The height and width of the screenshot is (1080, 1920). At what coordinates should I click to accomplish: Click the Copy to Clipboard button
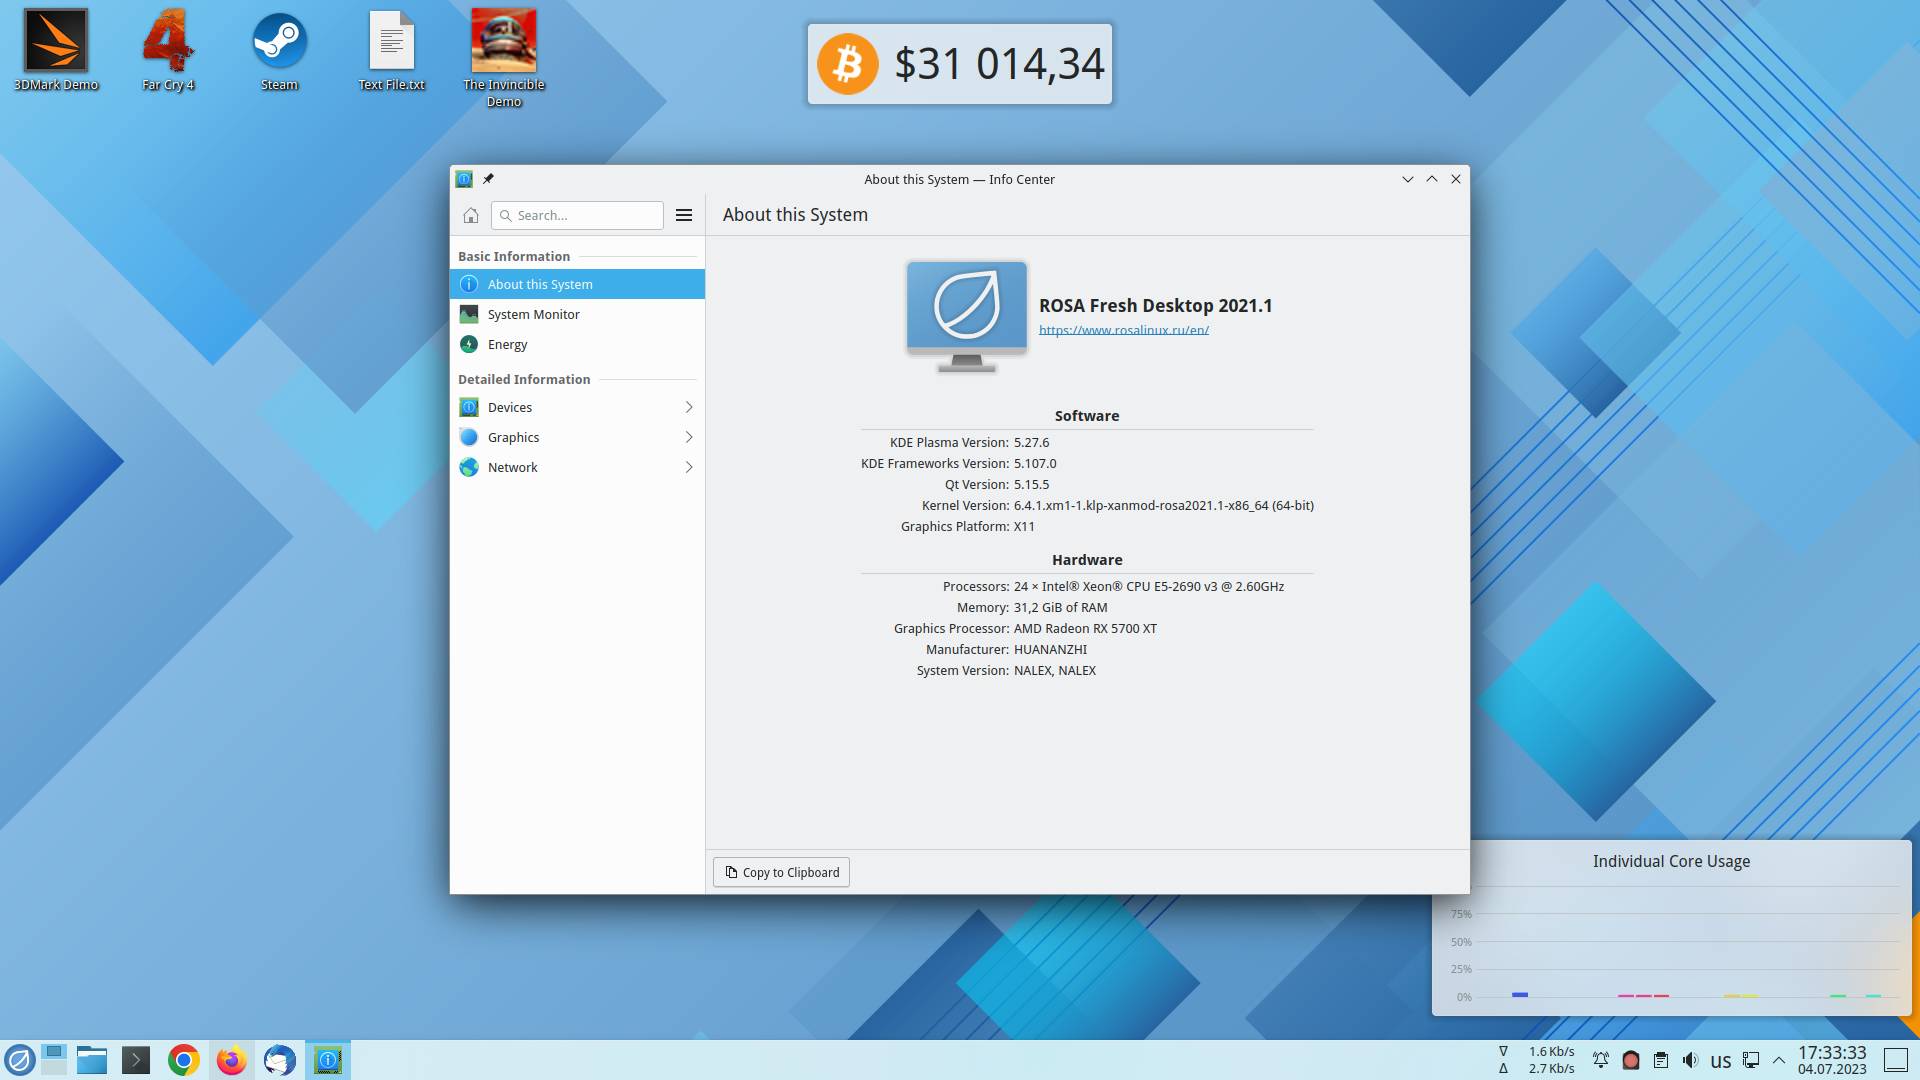pyautogui.click(x=781, y=872)
